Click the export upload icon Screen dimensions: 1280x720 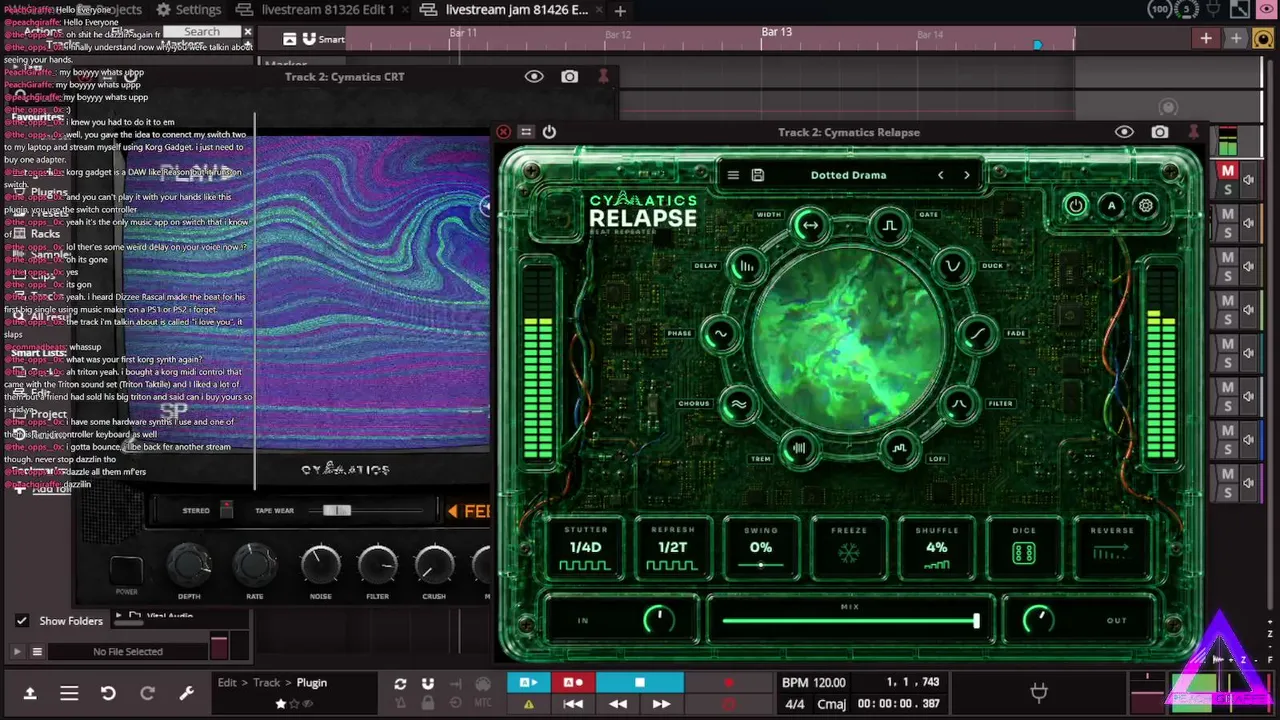tap(30, 693)
